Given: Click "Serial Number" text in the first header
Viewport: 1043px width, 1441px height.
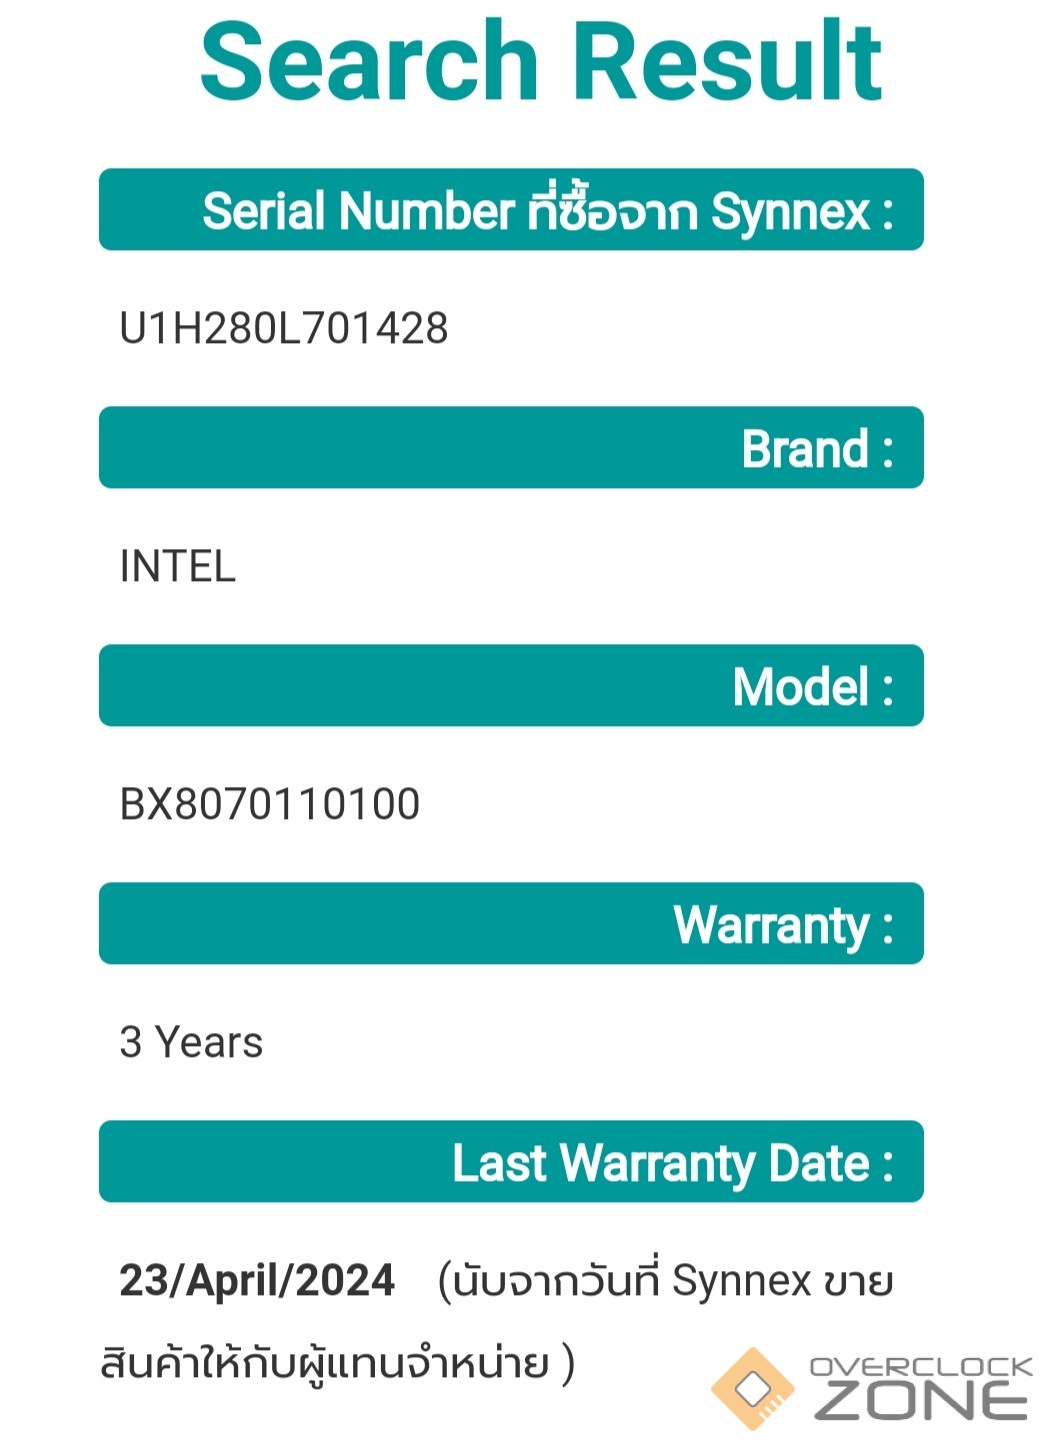Looking at the screenshot, I should (358, 211).
